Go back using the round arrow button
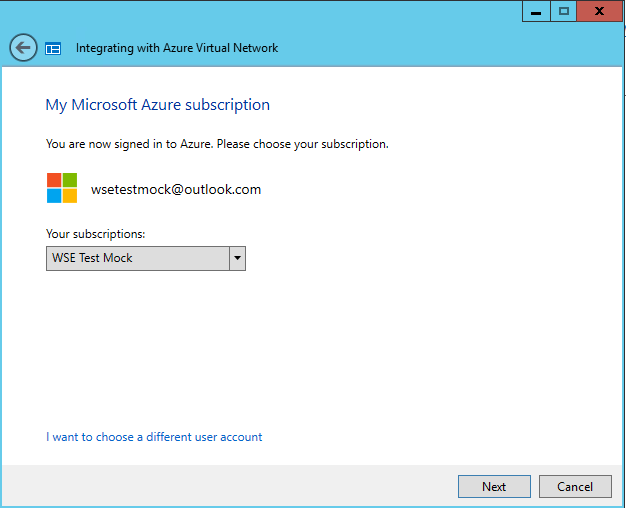This screenshot has width=626, height=508. click(x=23, y=48)
